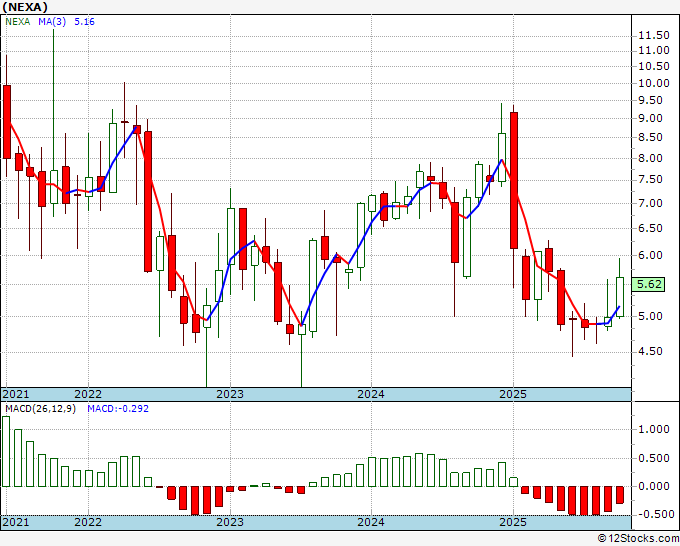Click 2023 on the price chart timeline
This screenshot has height=546, width=680.
[x=230, y=394]
